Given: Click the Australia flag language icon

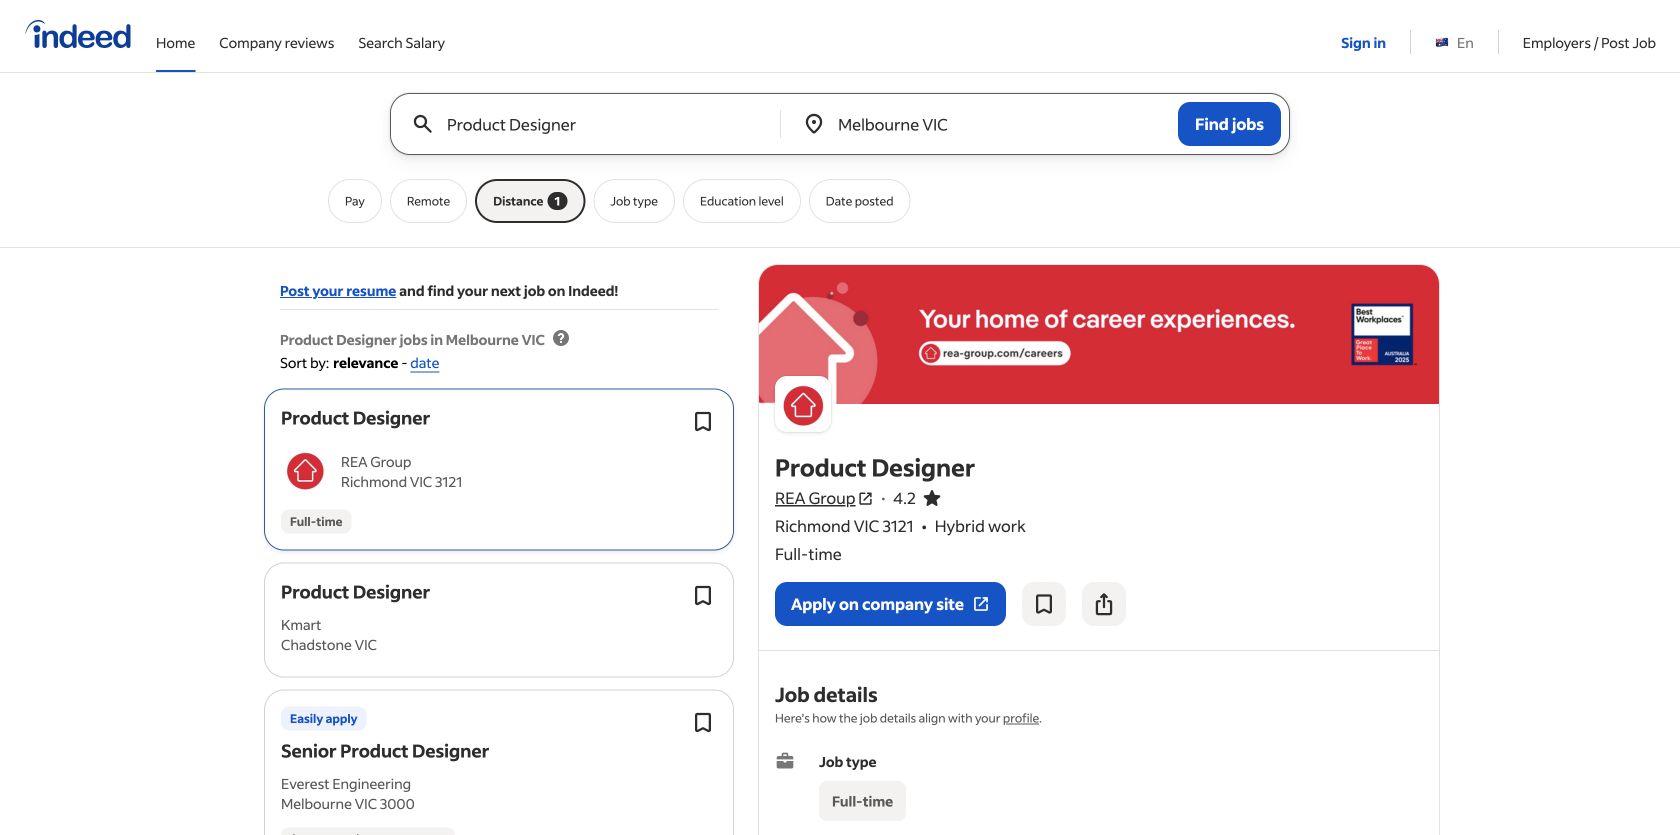Looking at the screenshot, I should (x=1442, y=43).
